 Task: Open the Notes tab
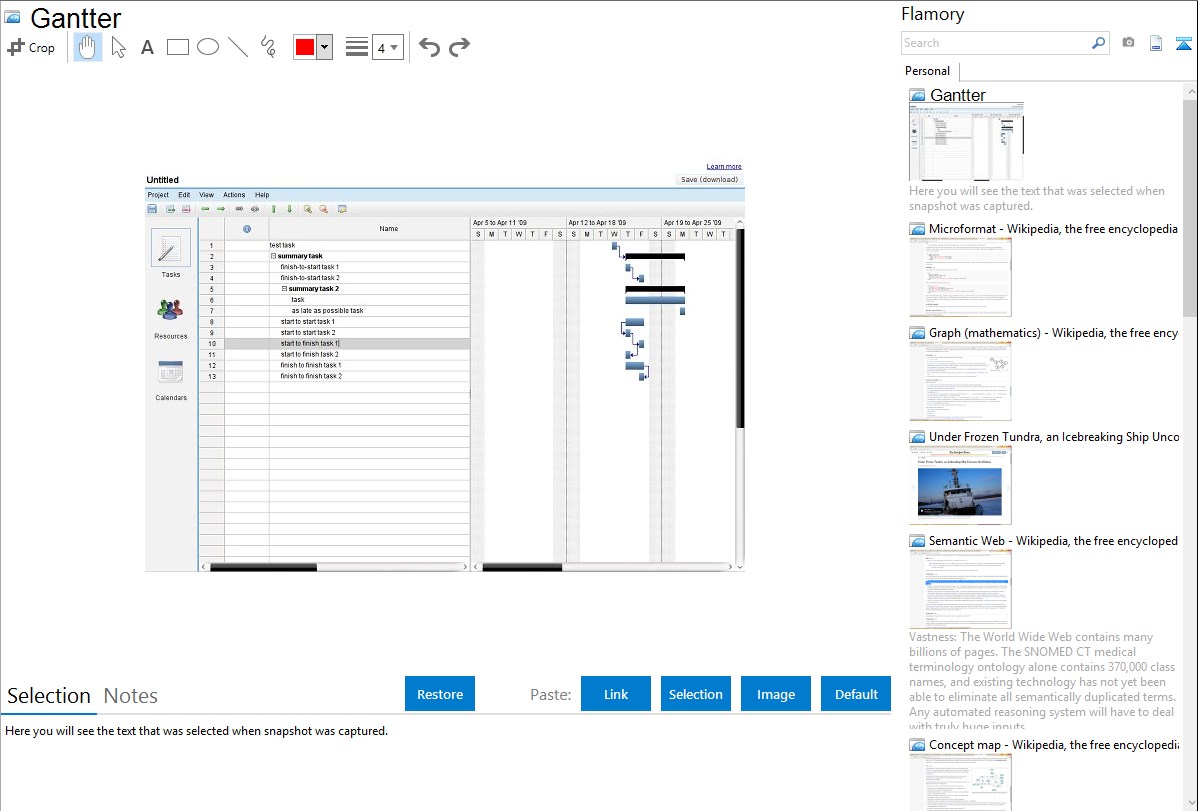pos(131,696)
